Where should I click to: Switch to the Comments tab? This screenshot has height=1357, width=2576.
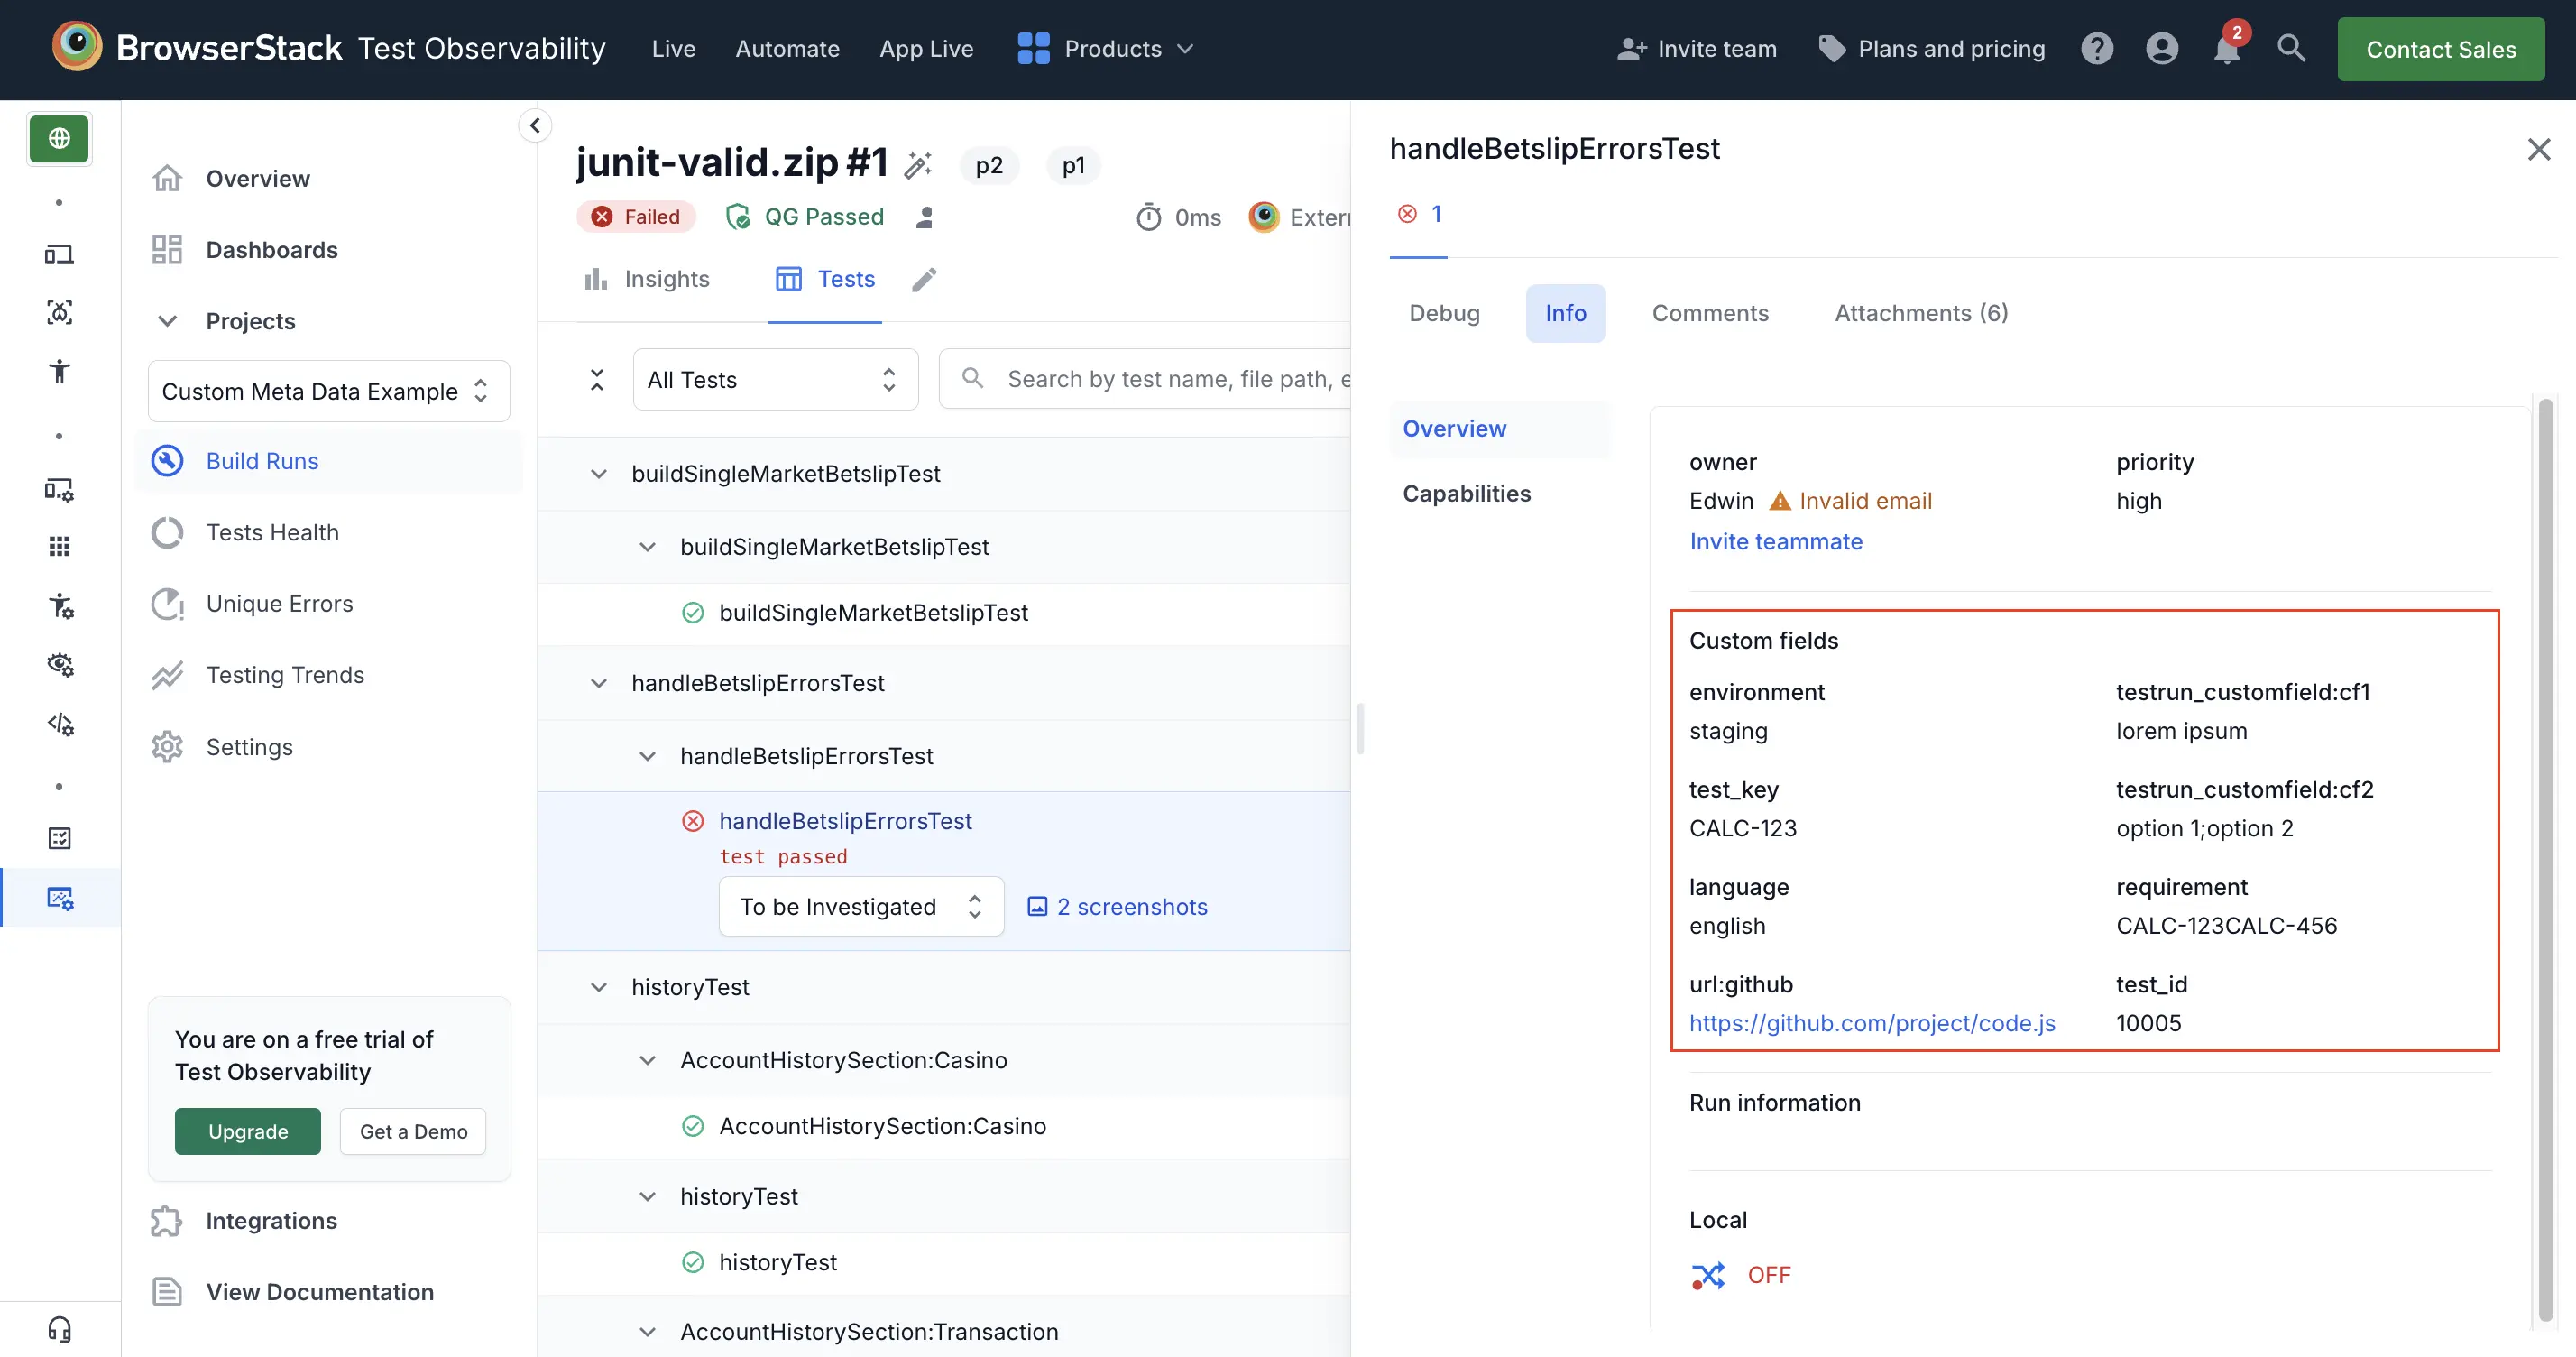click(x=1710, y=313)
